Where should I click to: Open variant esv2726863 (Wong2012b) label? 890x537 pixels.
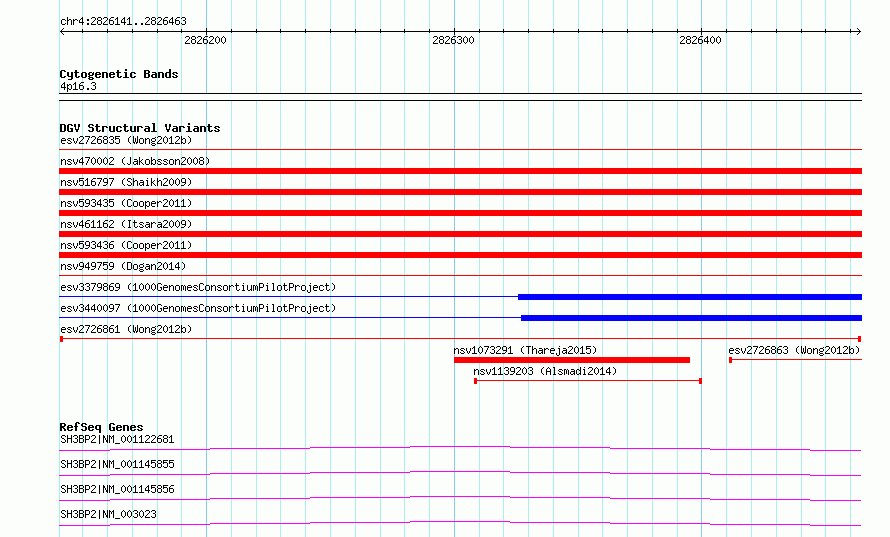(x=795, y=350)
